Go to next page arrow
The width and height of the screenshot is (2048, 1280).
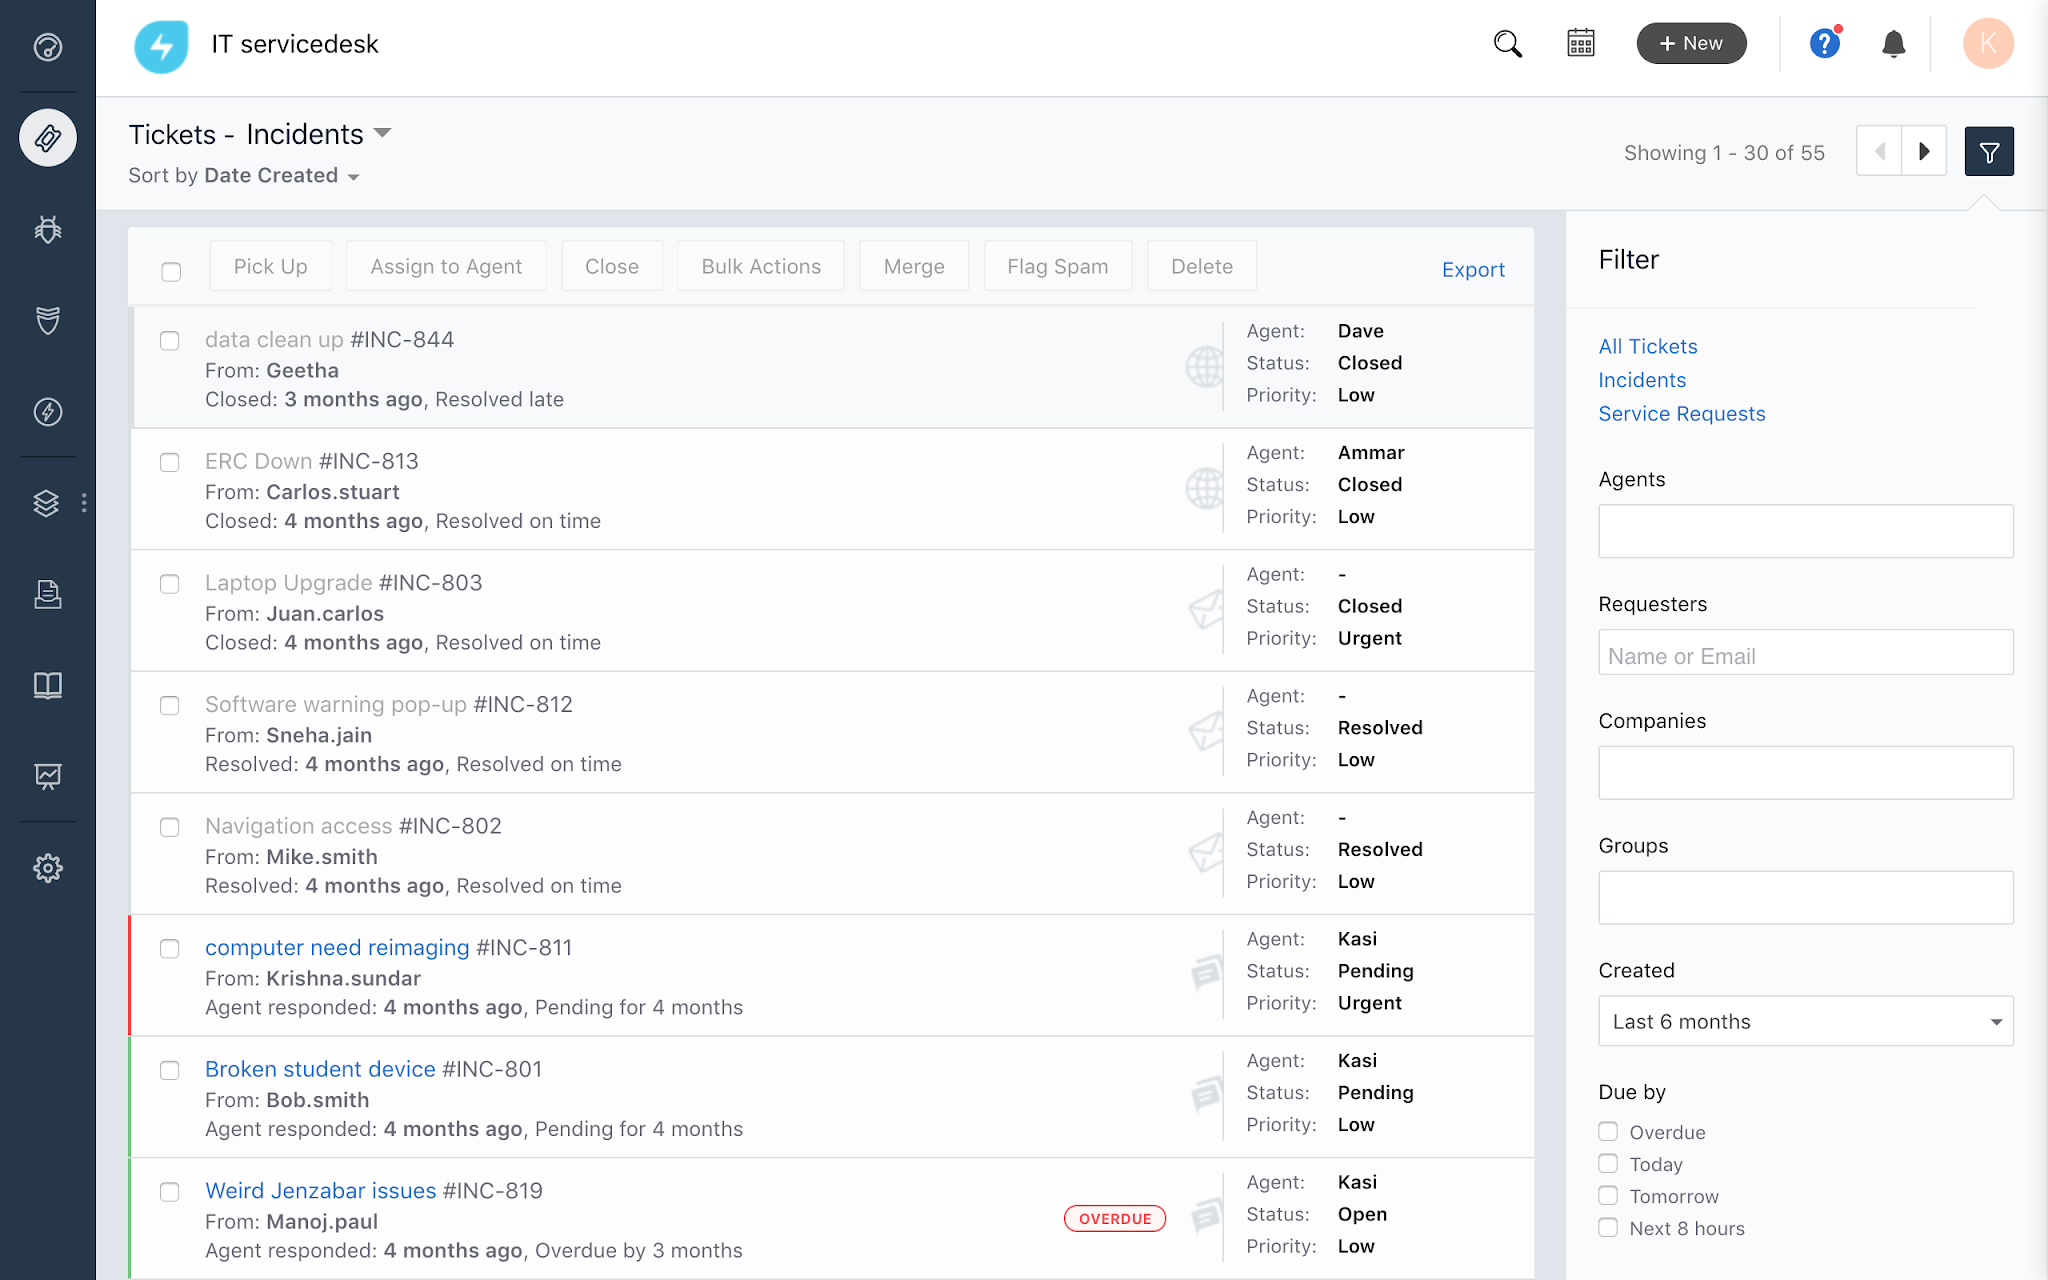click(1923, 152)
